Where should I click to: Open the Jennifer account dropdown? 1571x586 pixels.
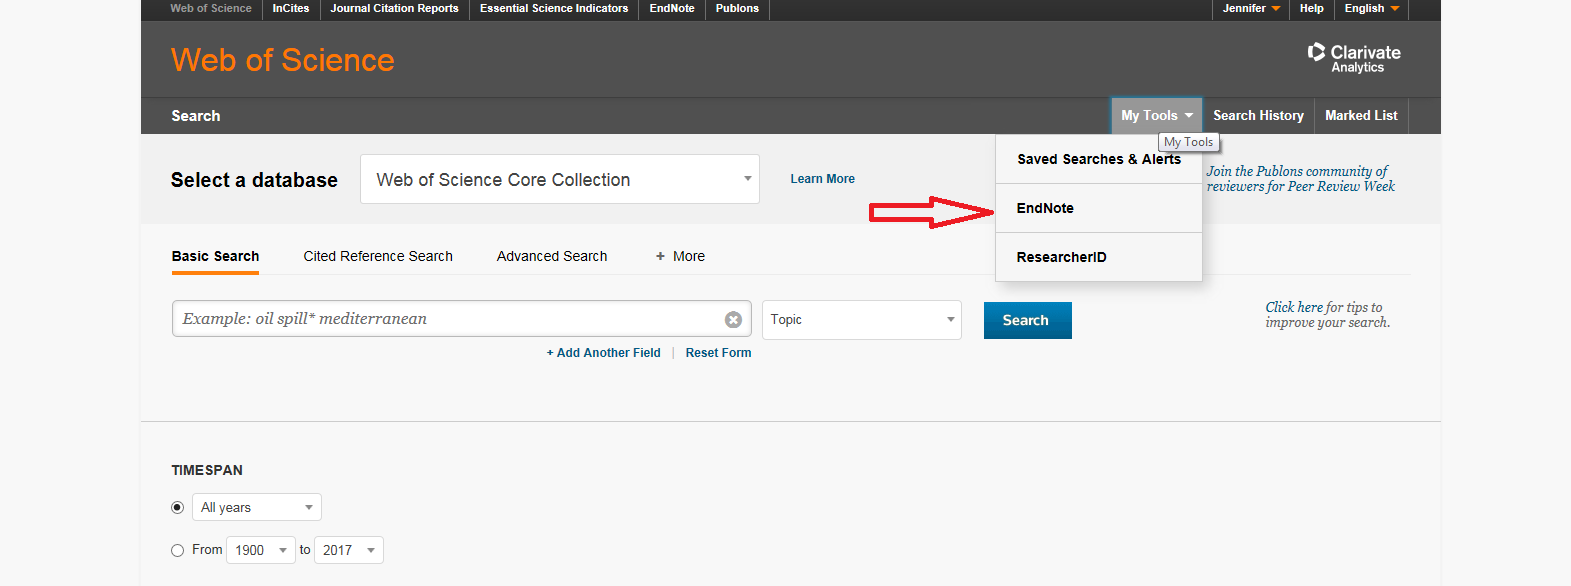point(1251,8)
